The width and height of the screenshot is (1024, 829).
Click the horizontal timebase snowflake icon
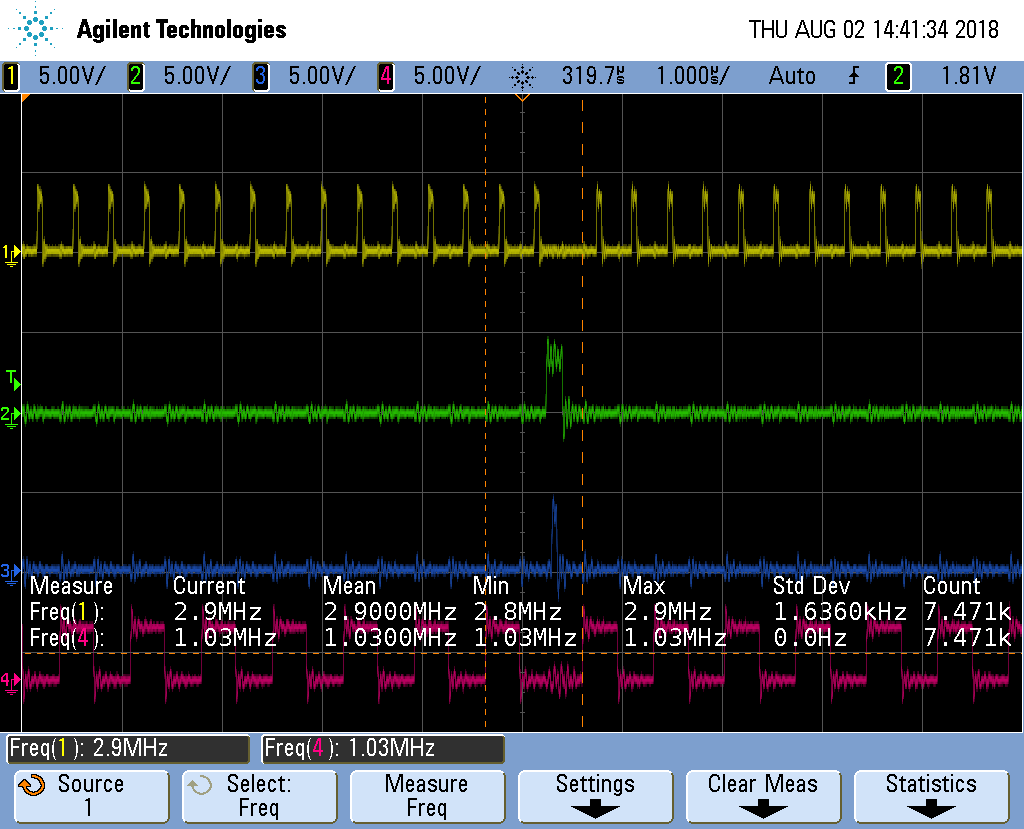524,76
